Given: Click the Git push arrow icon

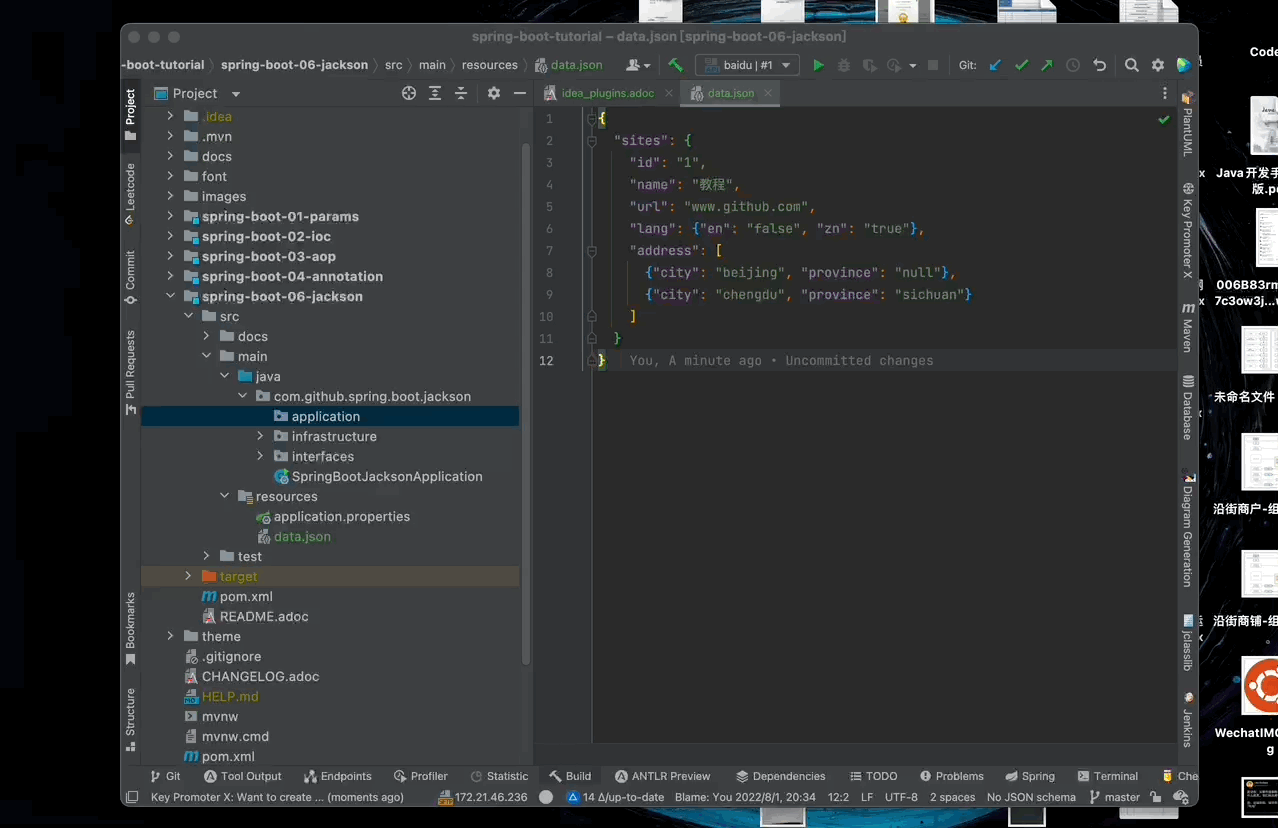Looking at the screenshot, I should point(1047,65).
